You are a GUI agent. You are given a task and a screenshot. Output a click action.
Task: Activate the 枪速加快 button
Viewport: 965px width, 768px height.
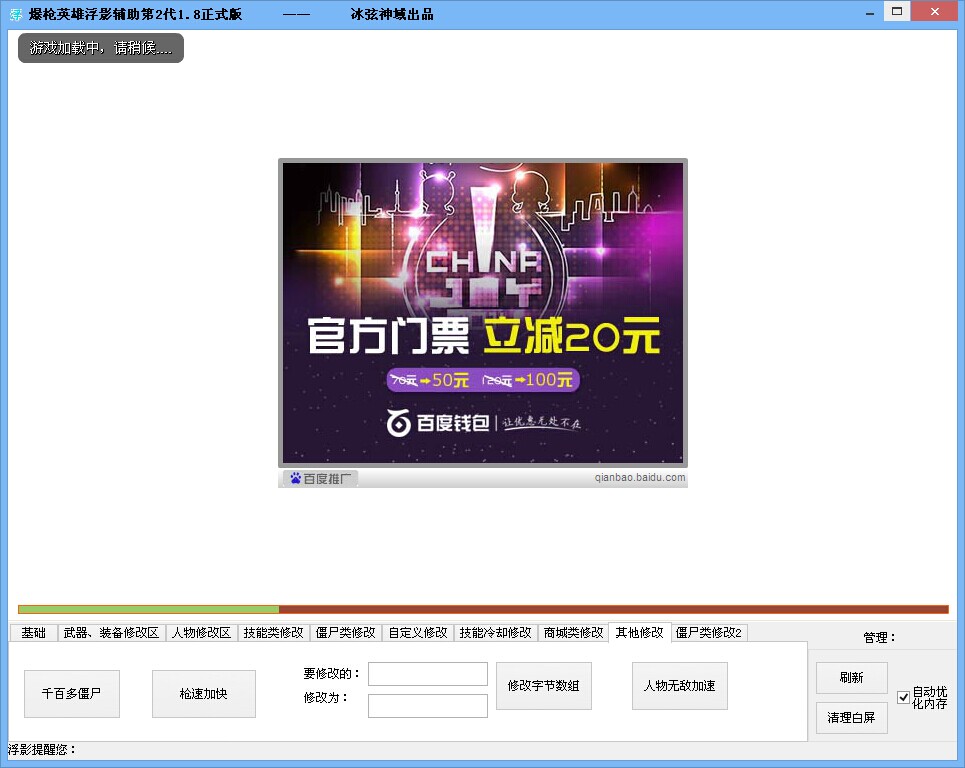[204, 694]
